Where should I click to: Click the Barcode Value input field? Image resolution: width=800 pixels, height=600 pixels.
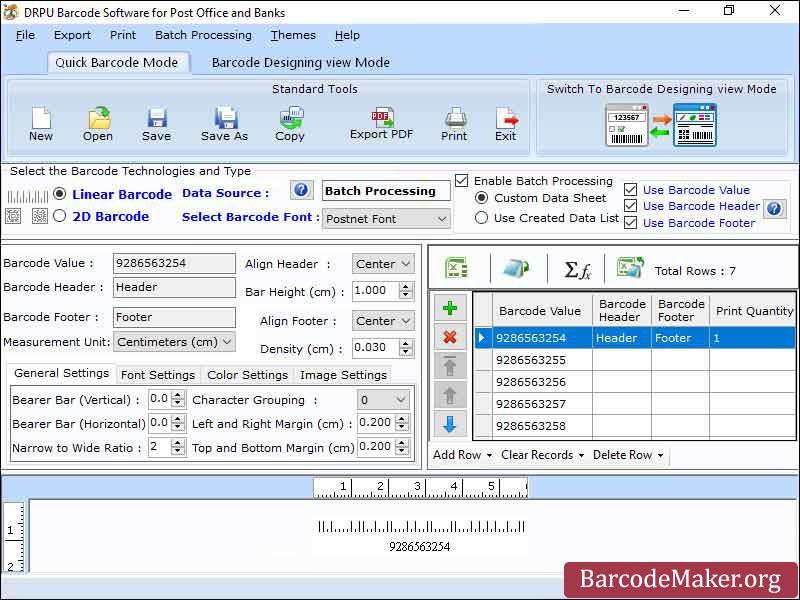(x=174, y=263)
